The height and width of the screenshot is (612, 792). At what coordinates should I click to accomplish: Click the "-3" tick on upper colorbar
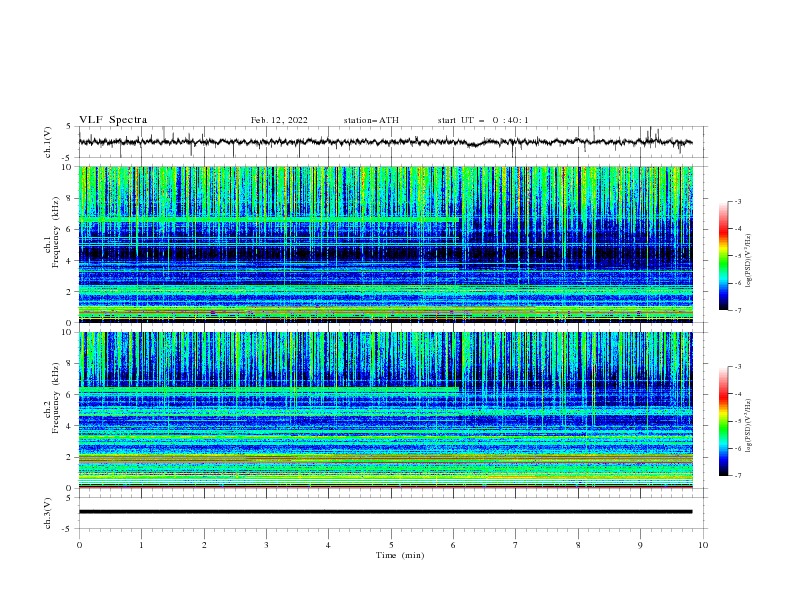737,201
